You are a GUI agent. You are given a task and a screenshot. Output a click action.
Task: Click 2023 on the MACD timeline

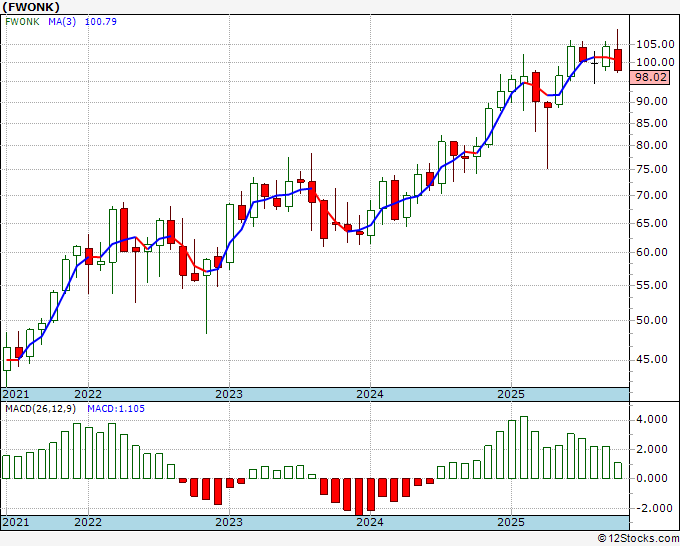pos(229,523)
